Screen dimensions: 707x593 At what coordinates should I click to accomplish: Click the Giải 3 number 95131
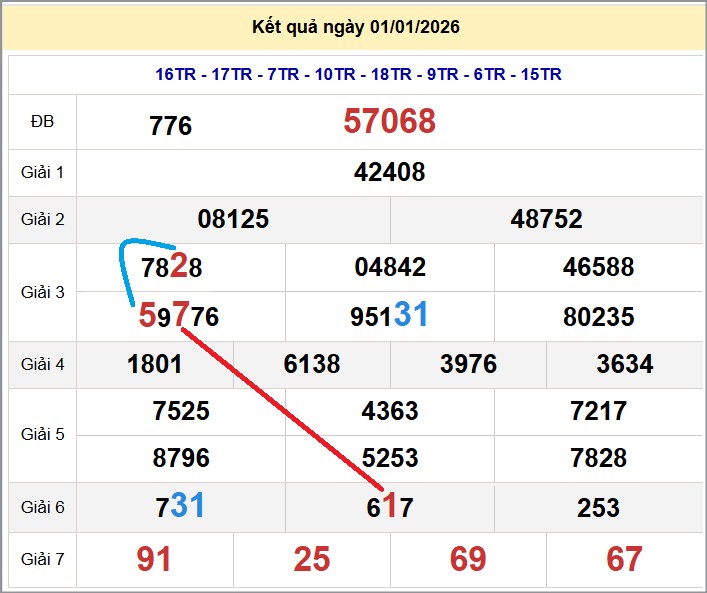point(389,316)
